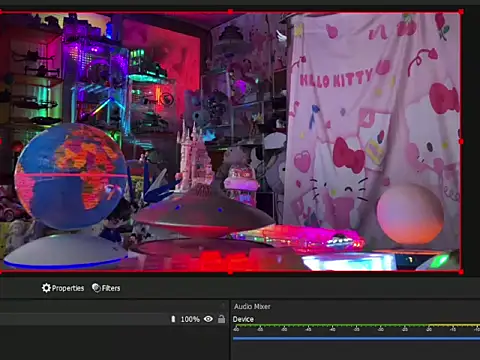Click the battery icon beside 100%
Viewport: 480px width, 360px height.
(x=173, y=319)
